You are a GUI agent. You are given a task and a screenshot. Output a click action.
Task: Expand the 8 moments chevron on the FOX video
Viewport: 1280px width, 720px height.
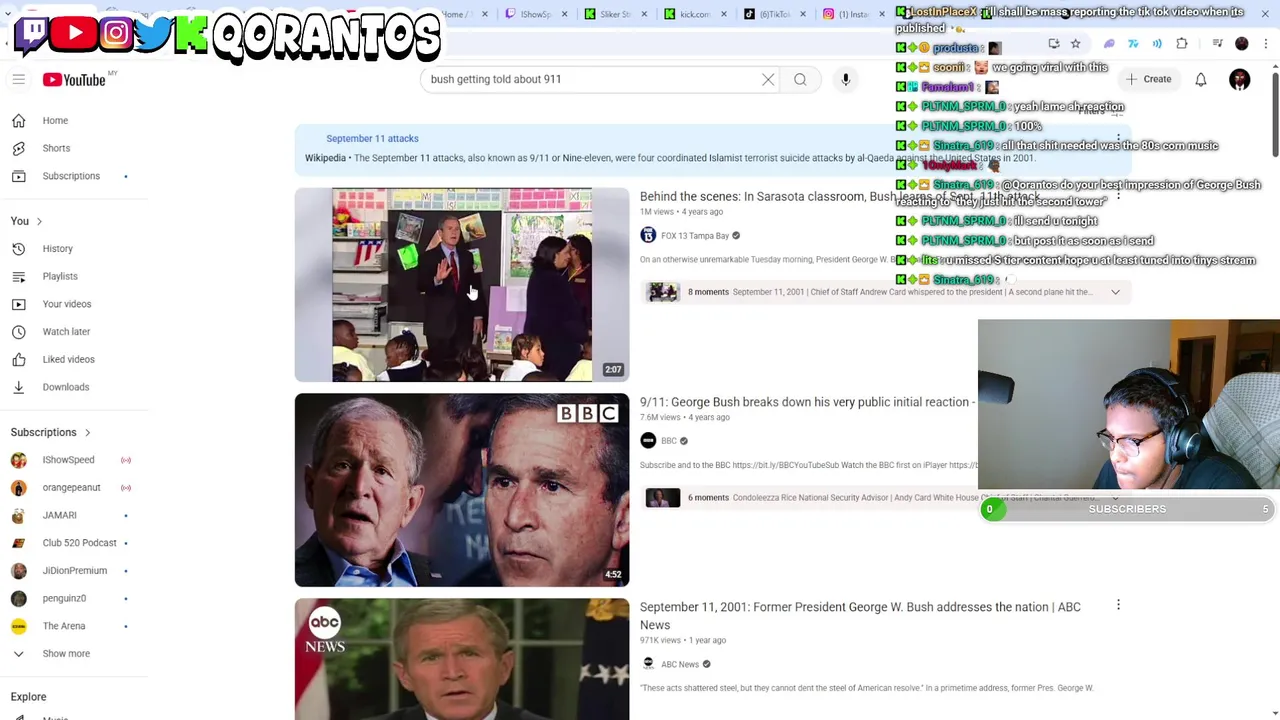[x=1115, y=292]
